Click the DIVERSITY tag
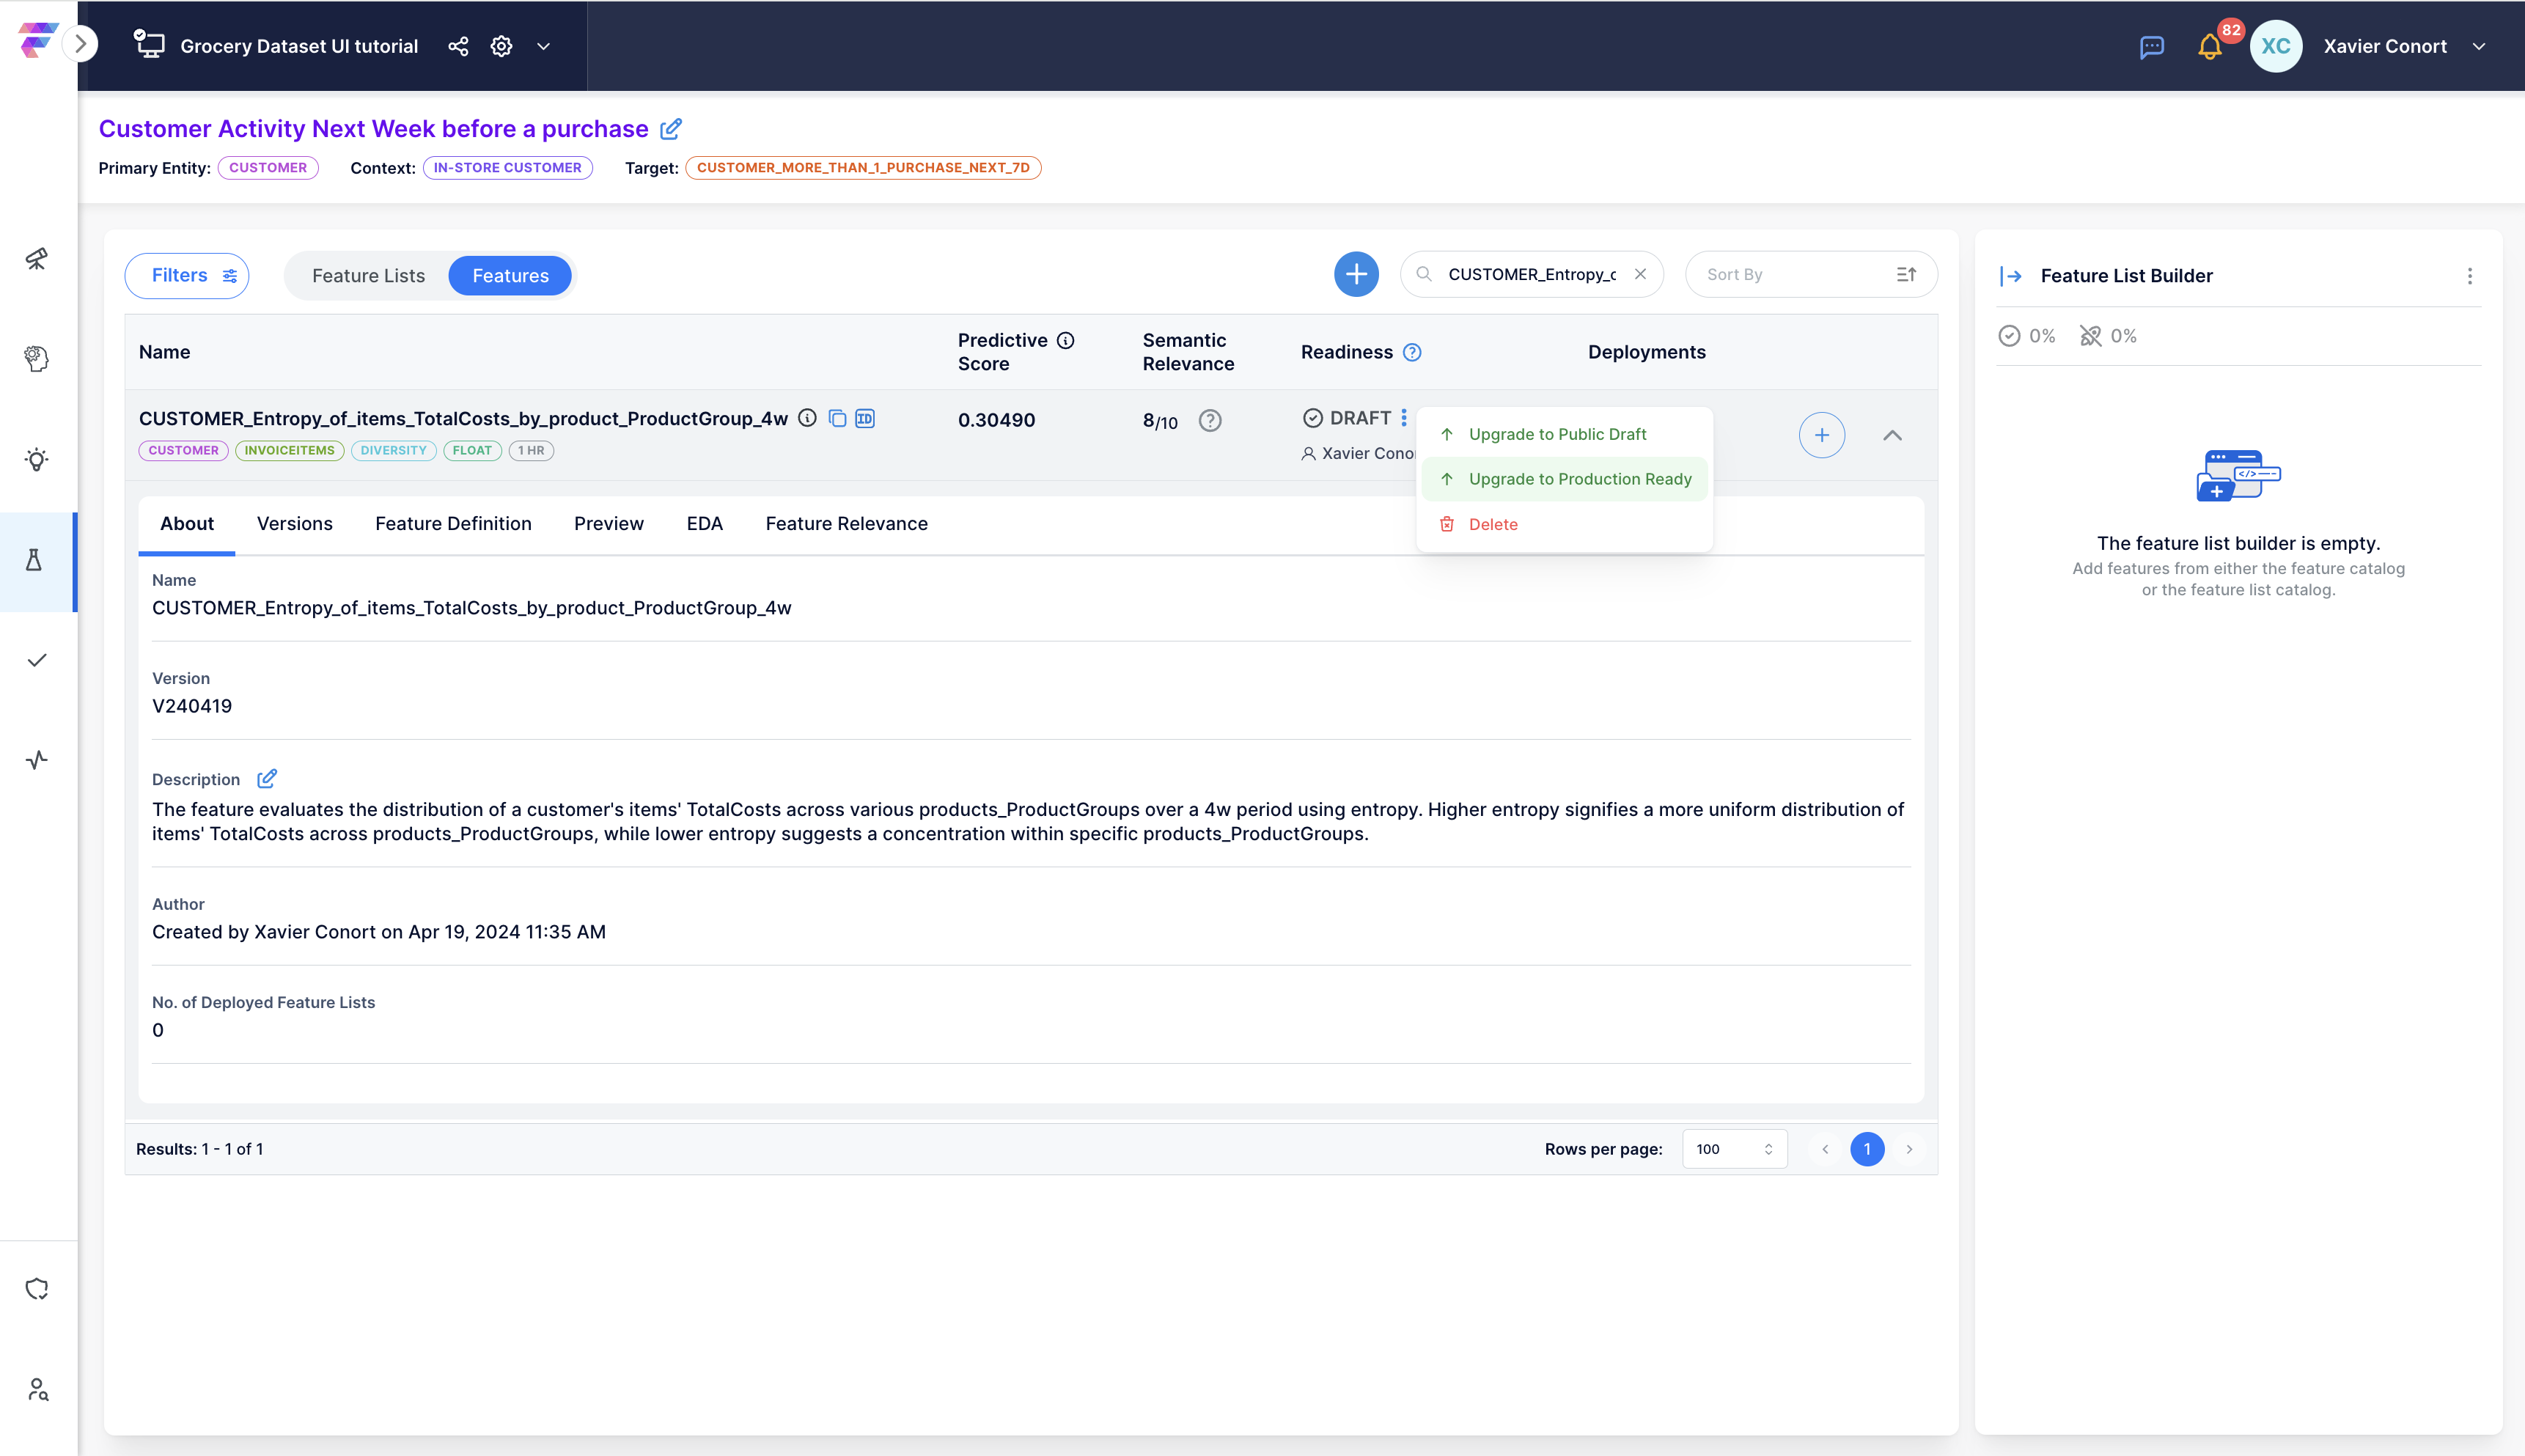 (x=393, y=450)
